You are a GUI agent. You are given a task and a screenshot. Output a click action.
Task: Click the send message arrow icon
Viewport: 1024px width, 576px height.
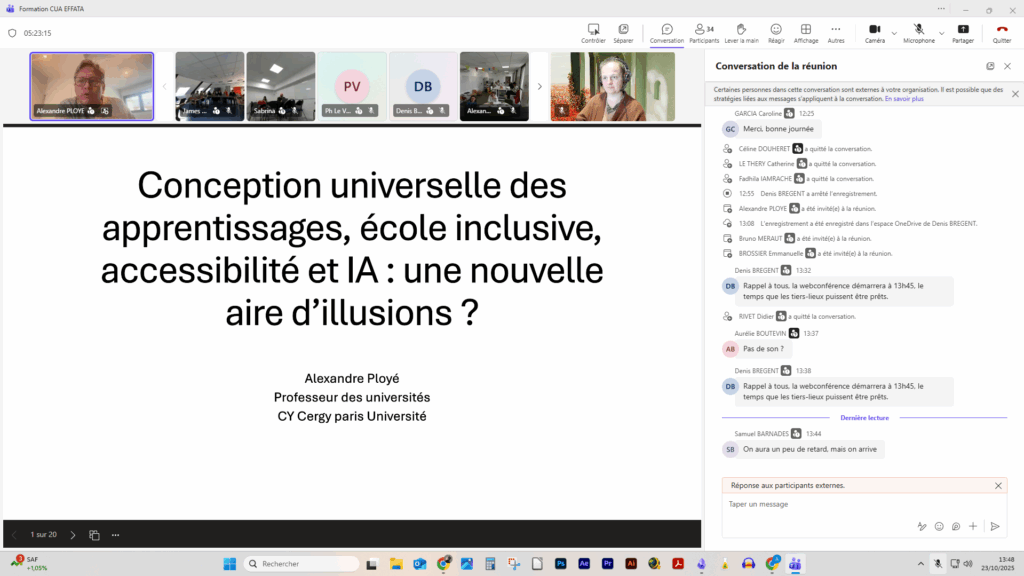tap(994, 526)
